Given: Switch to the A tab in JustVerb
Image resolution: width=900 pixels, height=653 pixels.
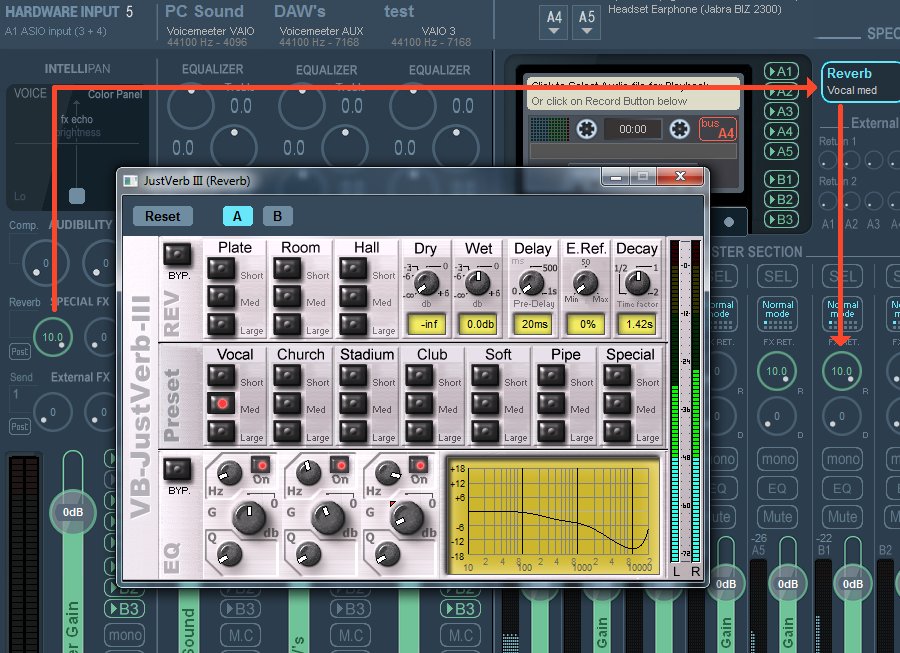Looking at the screenshot, I should pos(238,215).
